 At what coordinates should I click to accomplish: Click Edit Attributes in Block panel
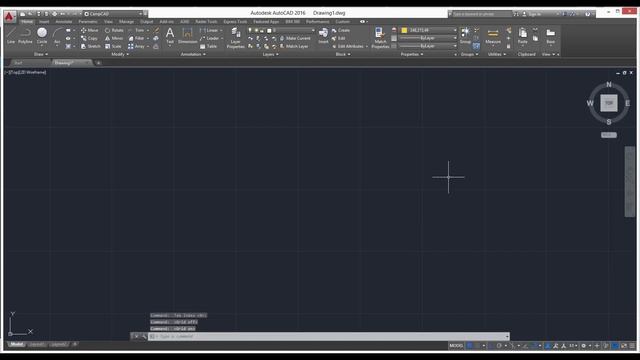[x=347, y=47]
